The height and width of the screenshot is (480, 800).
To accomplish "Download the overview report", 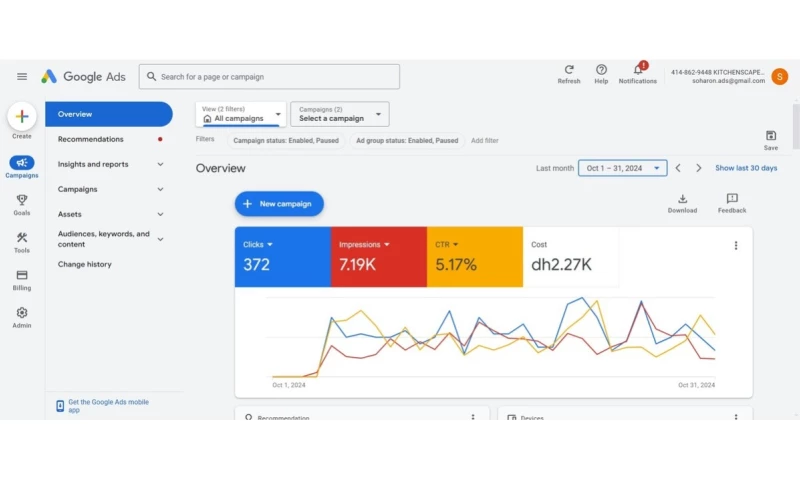I will 682,200.
